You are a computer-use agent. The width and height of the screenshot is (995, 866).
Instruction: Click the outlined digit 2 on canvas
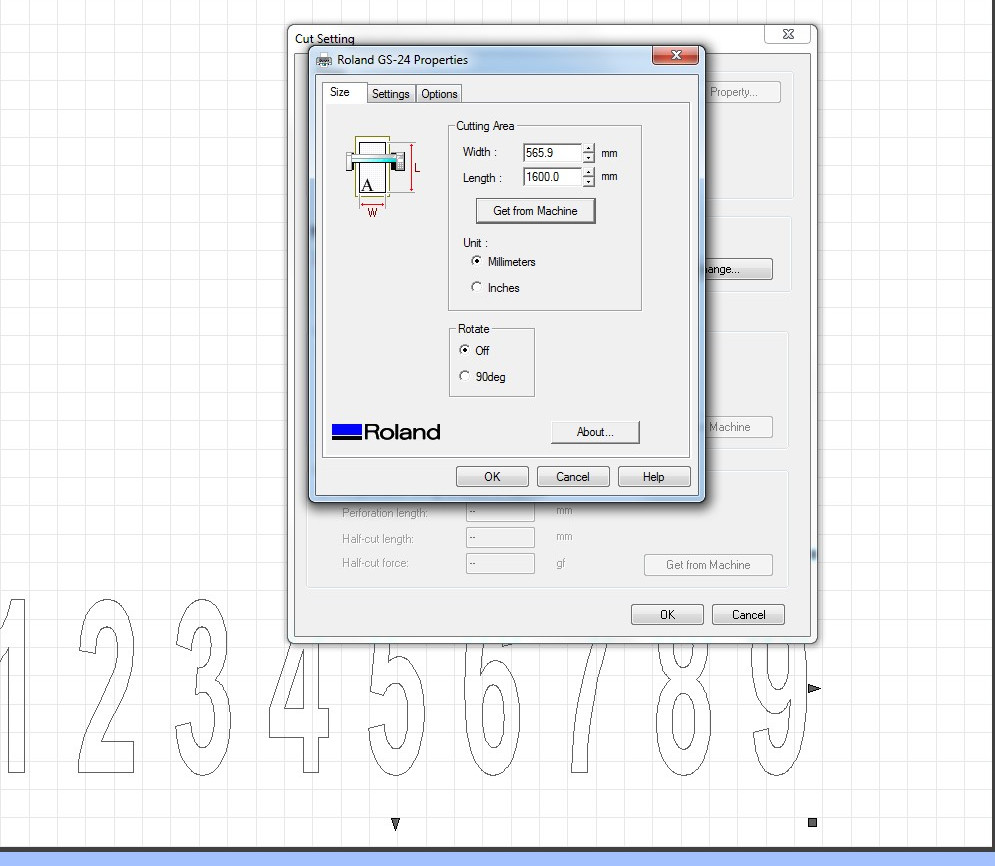[107, 686]
